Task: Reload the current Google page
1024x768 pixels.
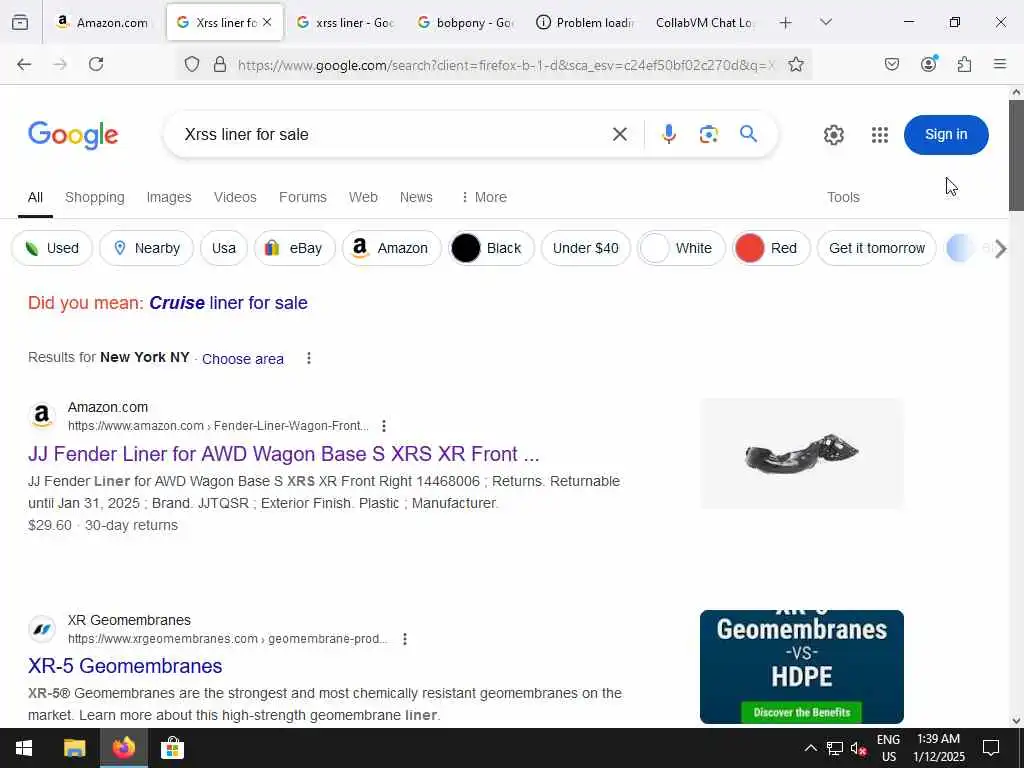Action: tap(96, 64)
